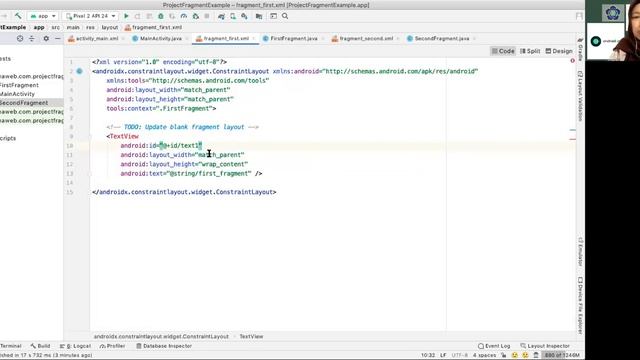Click the first smiley face status icon
640x360 pixels.
click(515, 355)
